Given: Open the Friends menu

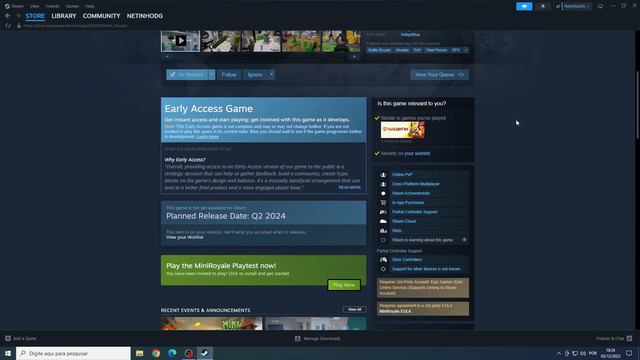Looking at the screenshot, I should (52, 6).
